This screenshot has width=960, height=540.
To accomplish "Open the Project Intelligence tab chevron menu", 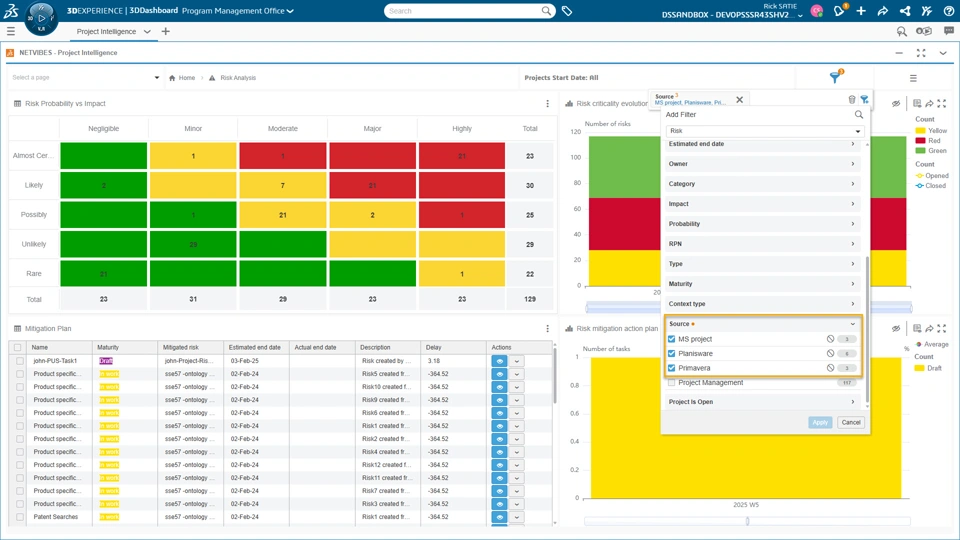I will (147, 31).
